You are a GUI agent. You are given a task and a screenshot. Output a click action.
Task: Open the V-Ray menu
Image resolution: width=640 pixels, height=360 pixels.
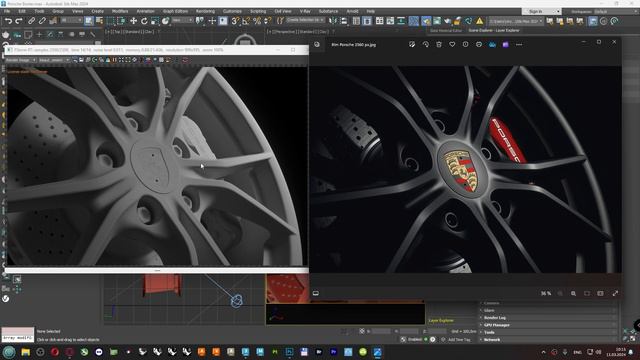(305, 11)
